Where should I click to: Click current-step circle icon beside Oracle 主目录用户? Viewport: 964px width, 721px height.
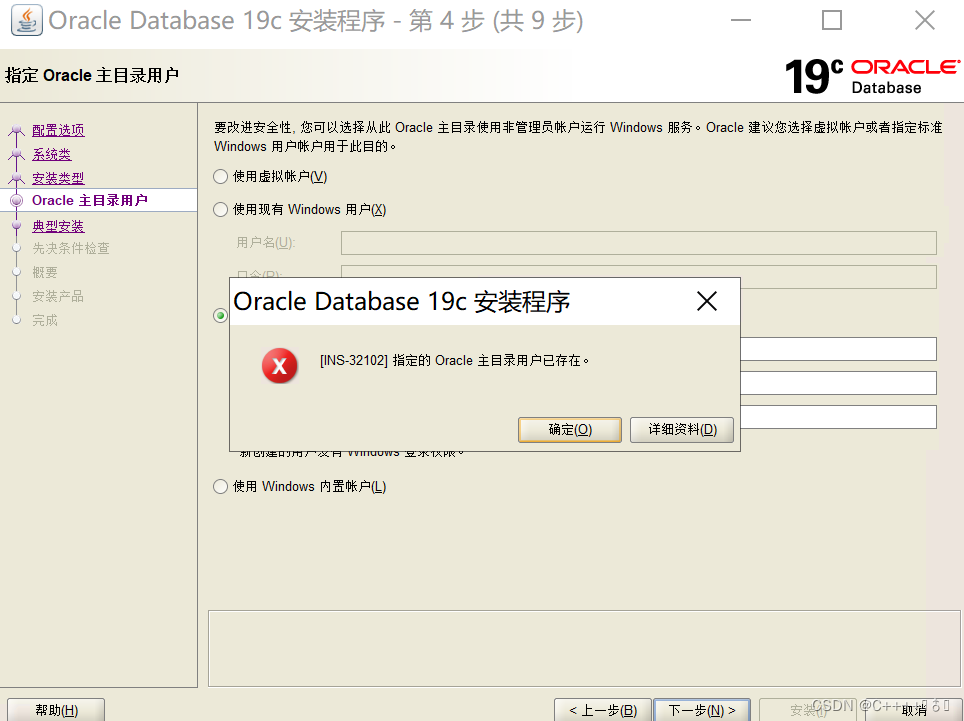click(x=17, y=200)
